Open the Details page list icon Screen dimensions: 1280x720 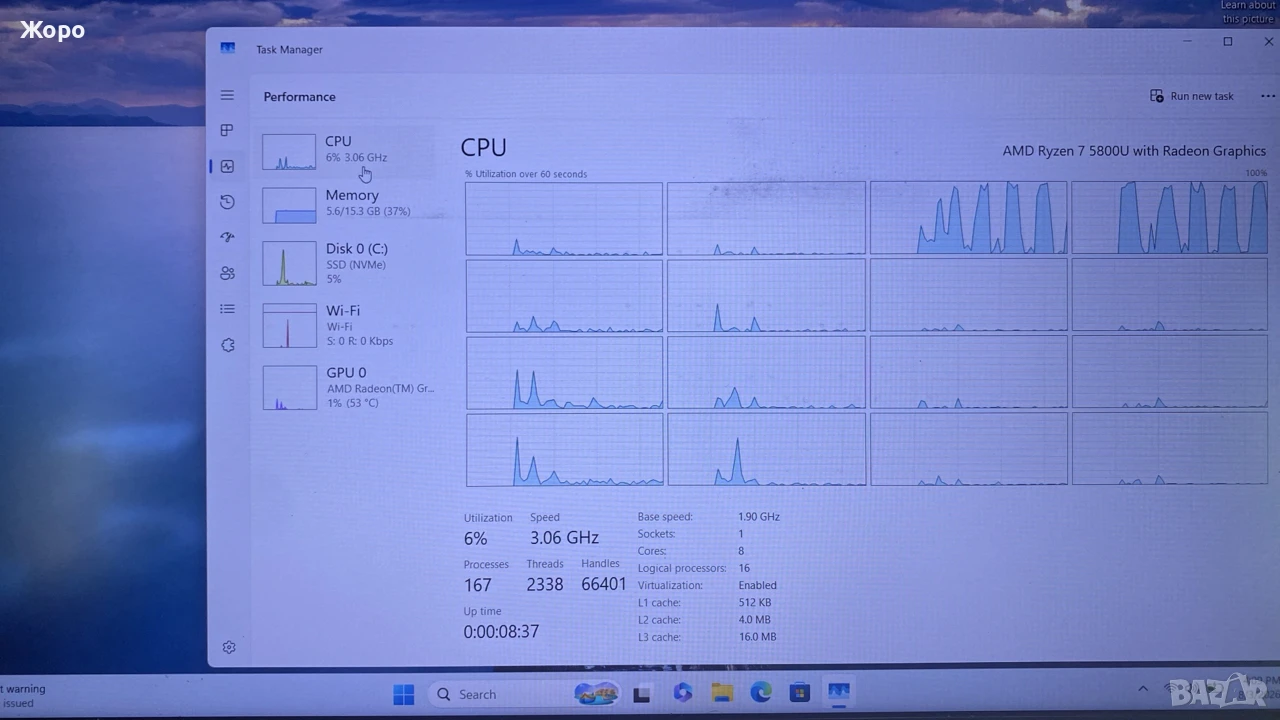click(227, 309)
